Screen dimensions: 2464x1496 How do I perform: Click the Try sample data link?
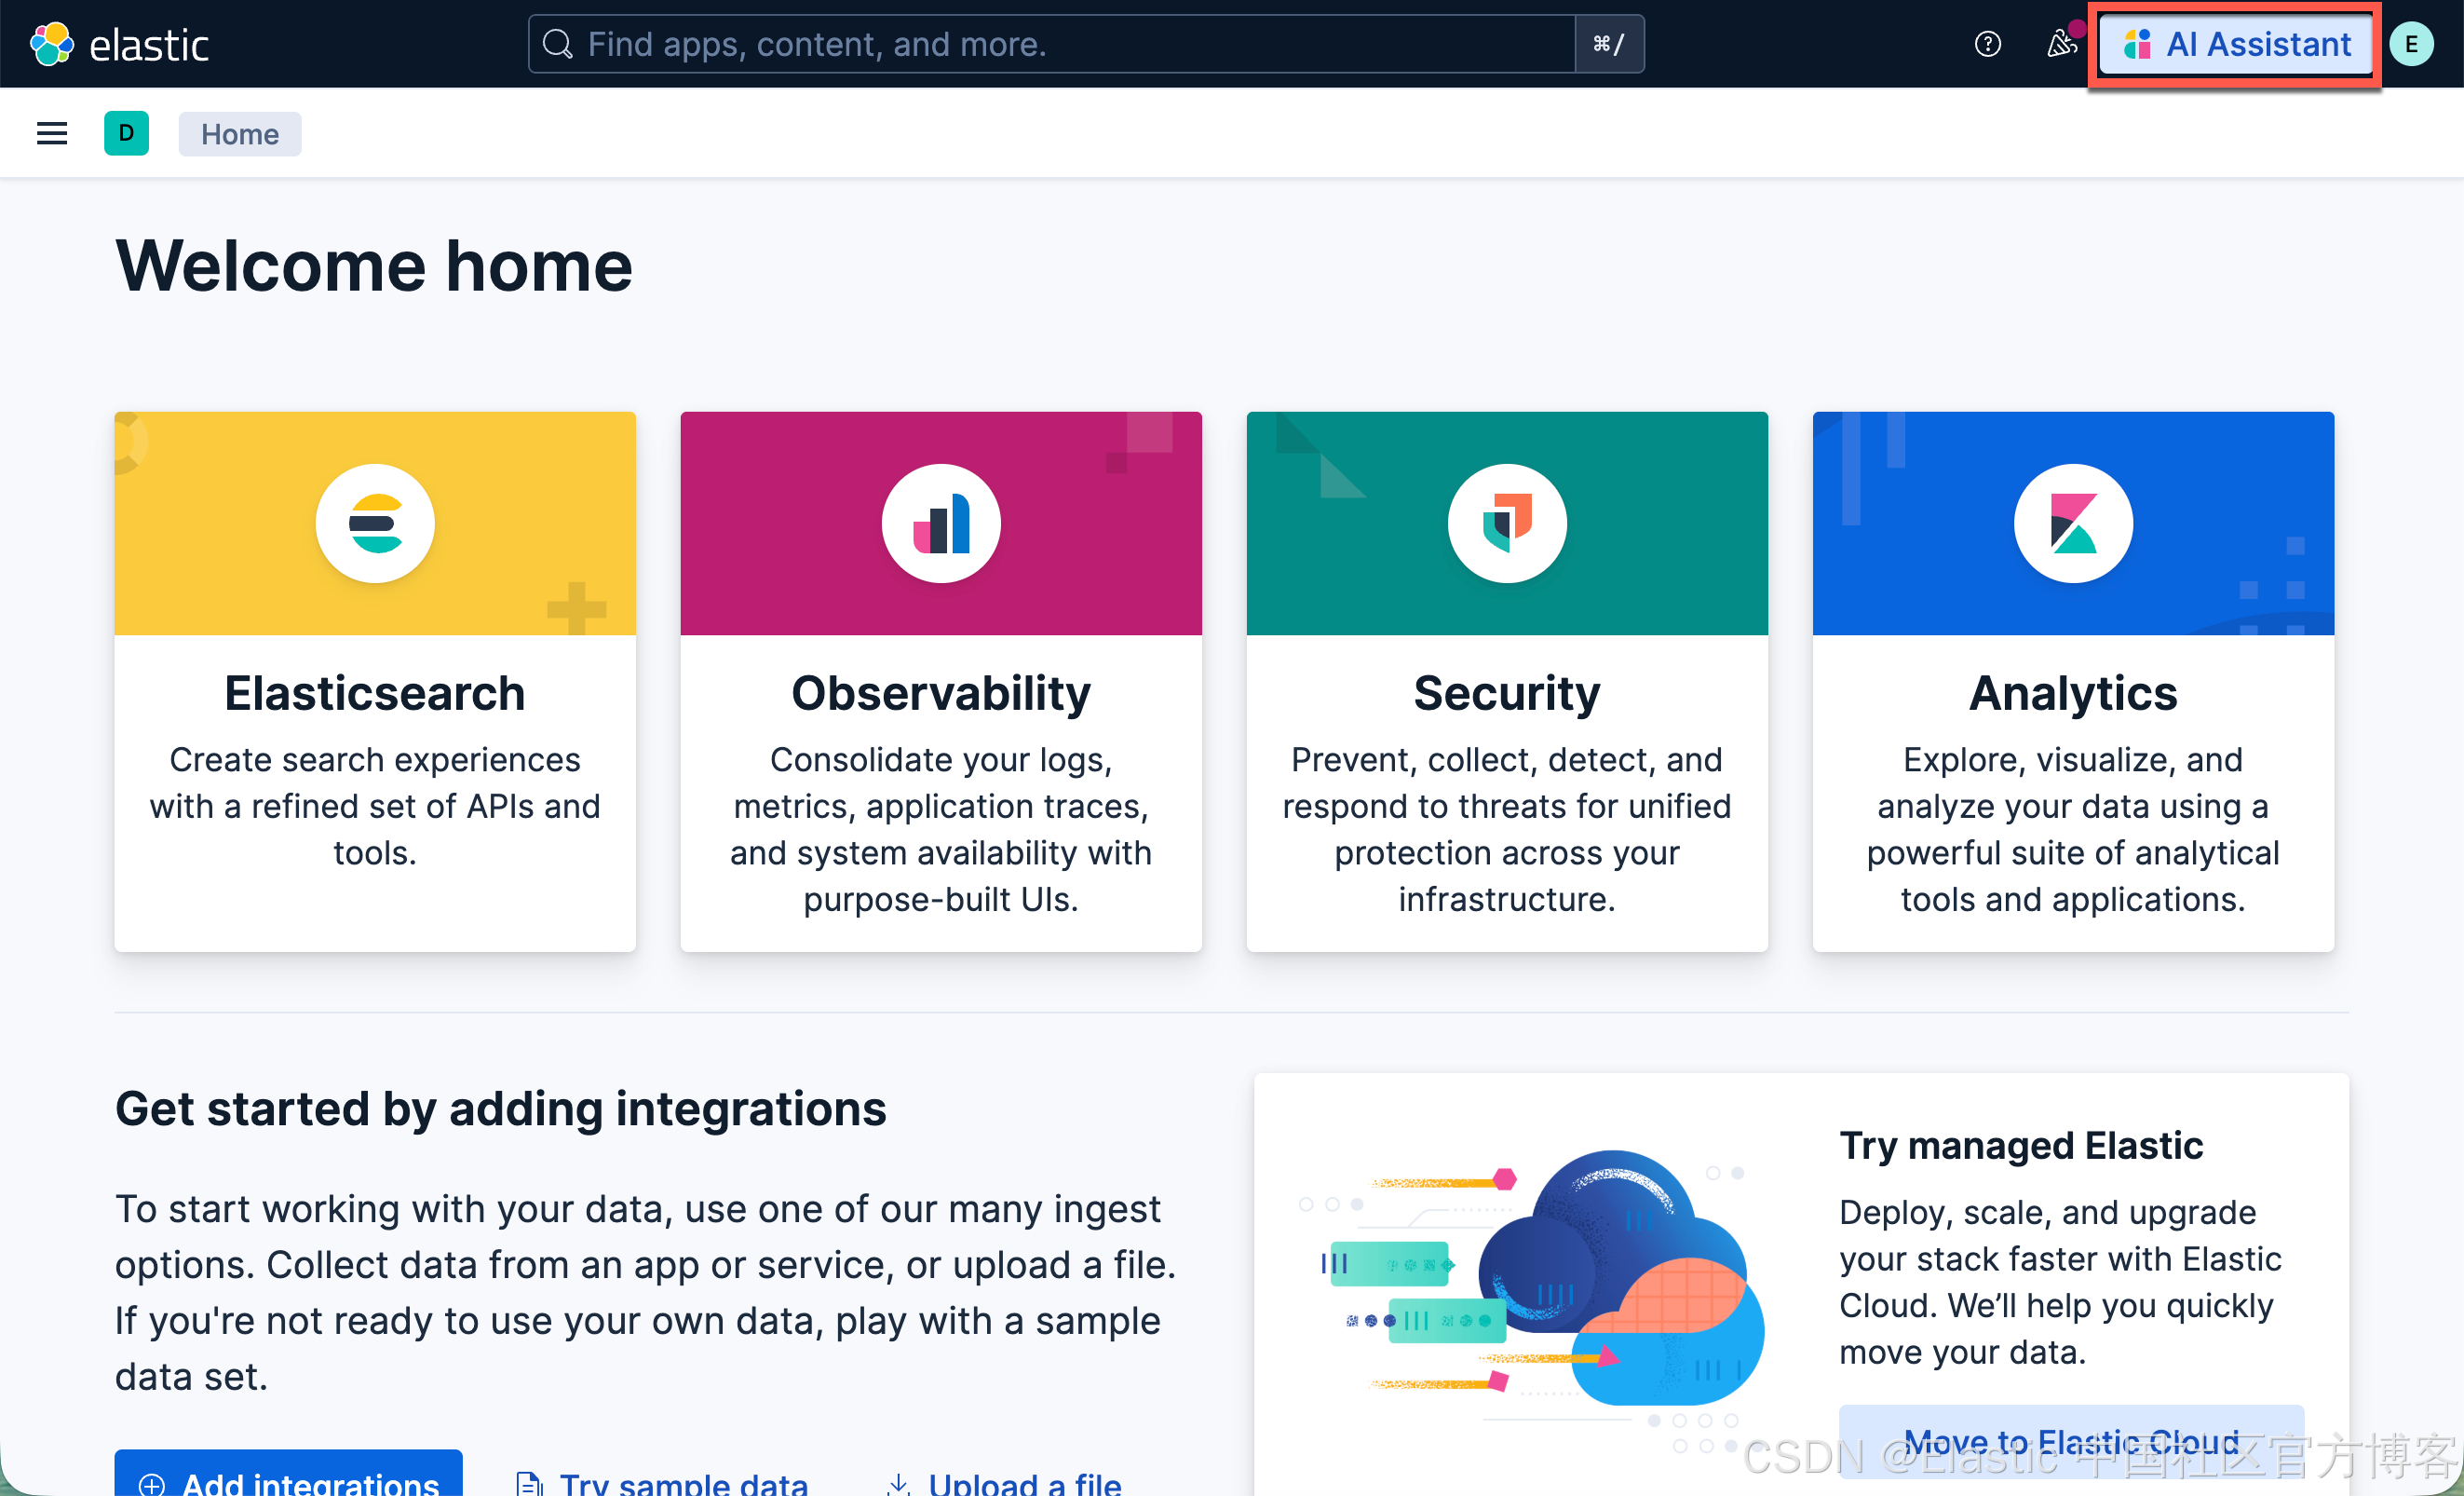pyautogui.click(x=663, y=1480)
